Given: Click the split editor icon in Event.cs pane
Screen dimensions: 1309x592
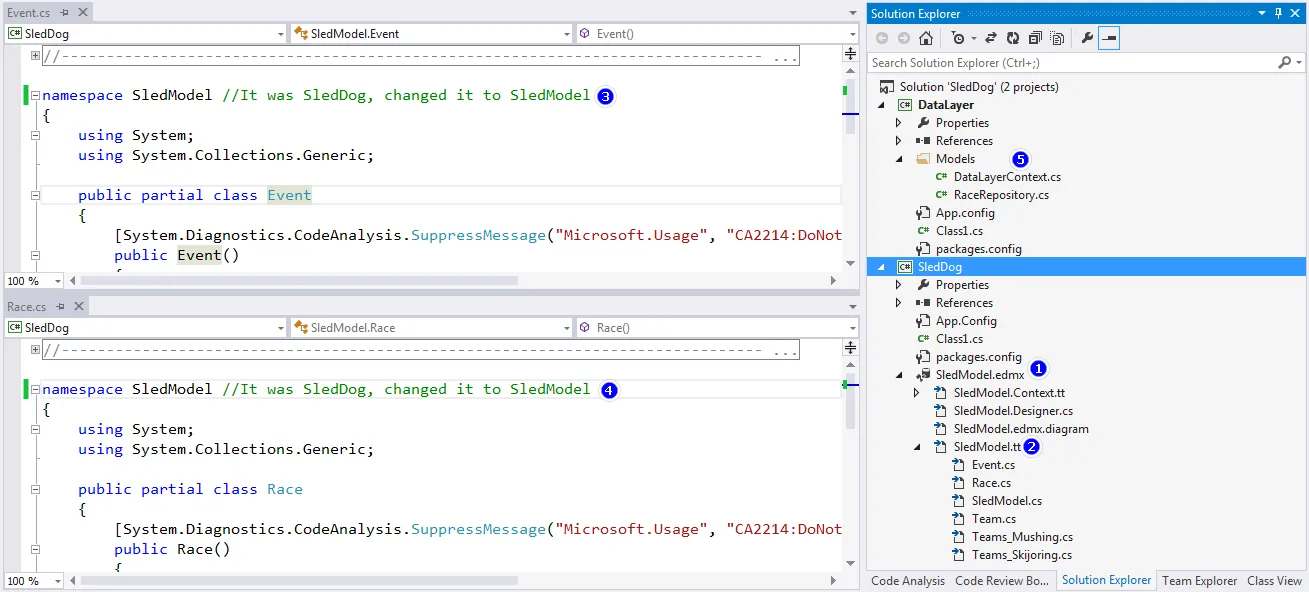Looking at the screenshot, I should [x=851, y=55].
